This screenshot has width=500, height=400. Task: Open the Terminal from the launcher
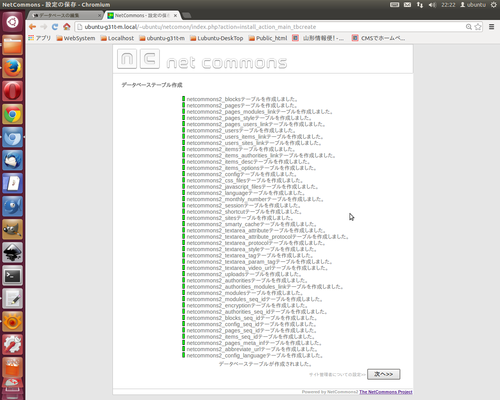tap(13, 275)
